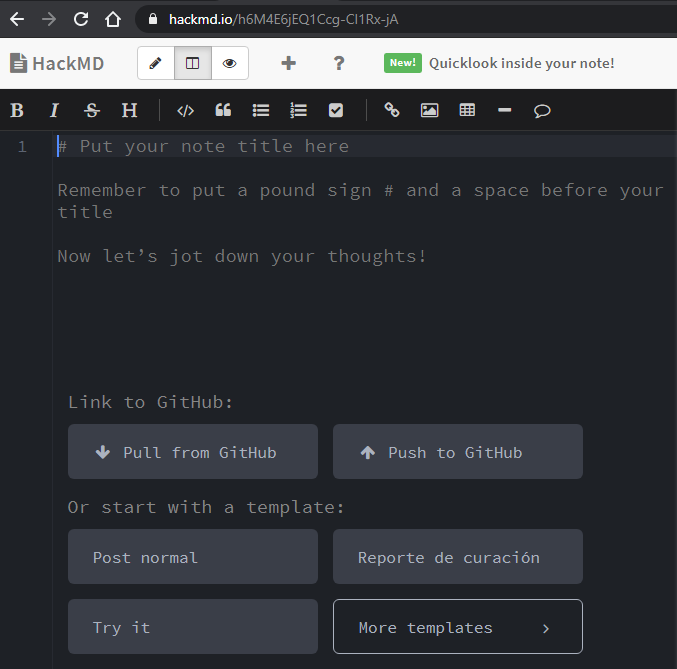
Task: Open 'Quicklook inside your note!' announcement
Action: click(x=522, y=63)
